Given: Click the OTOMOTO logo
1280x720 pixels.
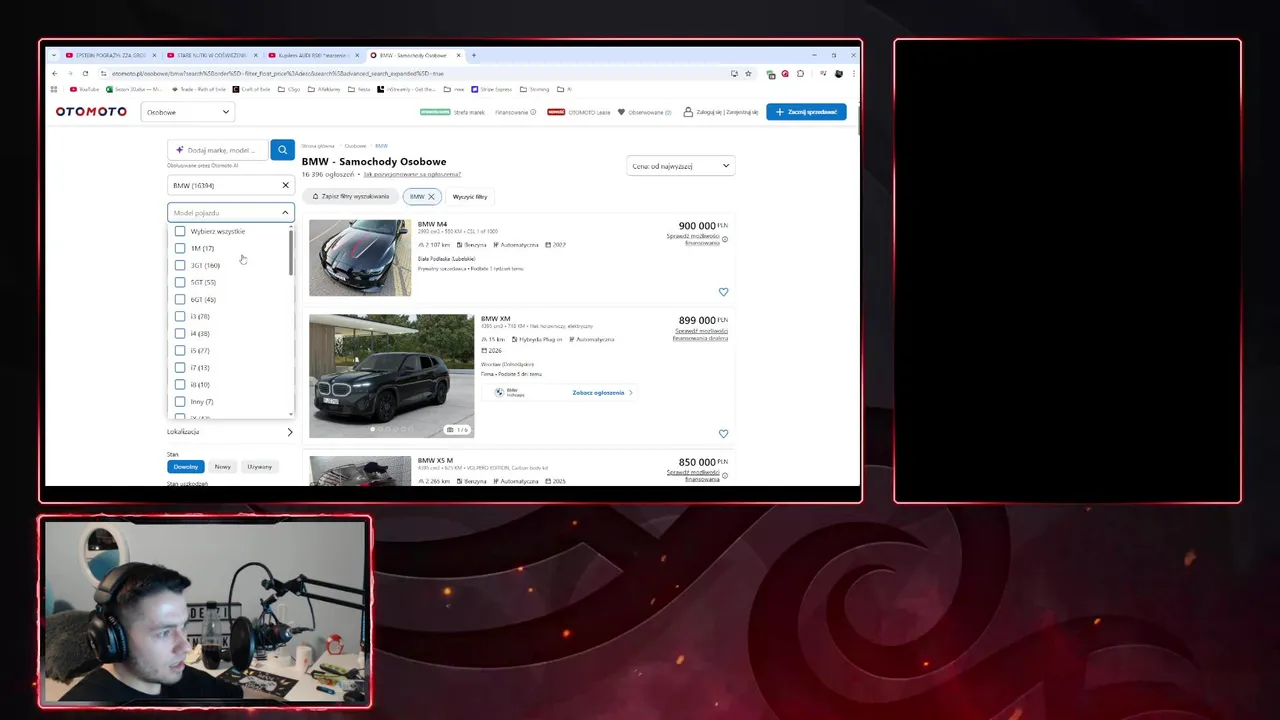Looking at the screenshot, I should [x=91, y=112].
